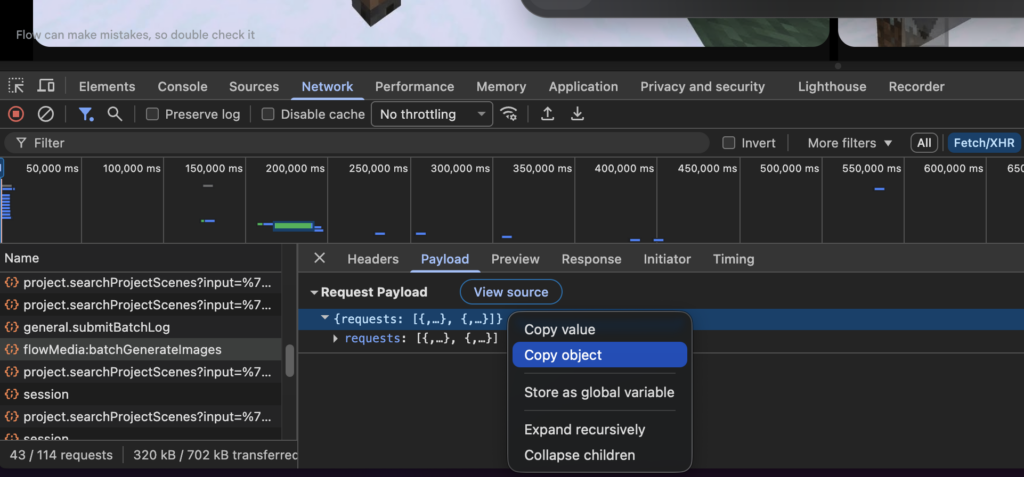Open the No throttling dropdown
Viewport: 1024px width, 477px height.
[431, 114]
